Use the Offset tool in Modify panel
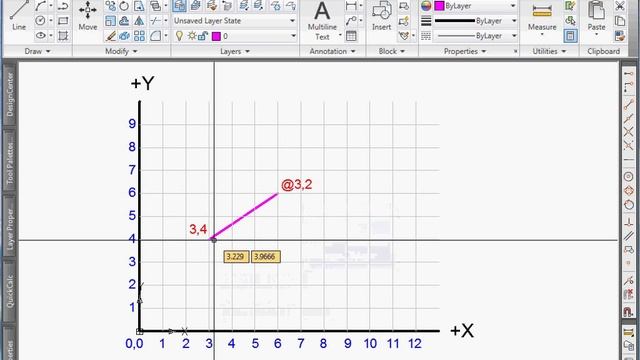640x360 pixels. pyautogui.click(x=124, y=21)
